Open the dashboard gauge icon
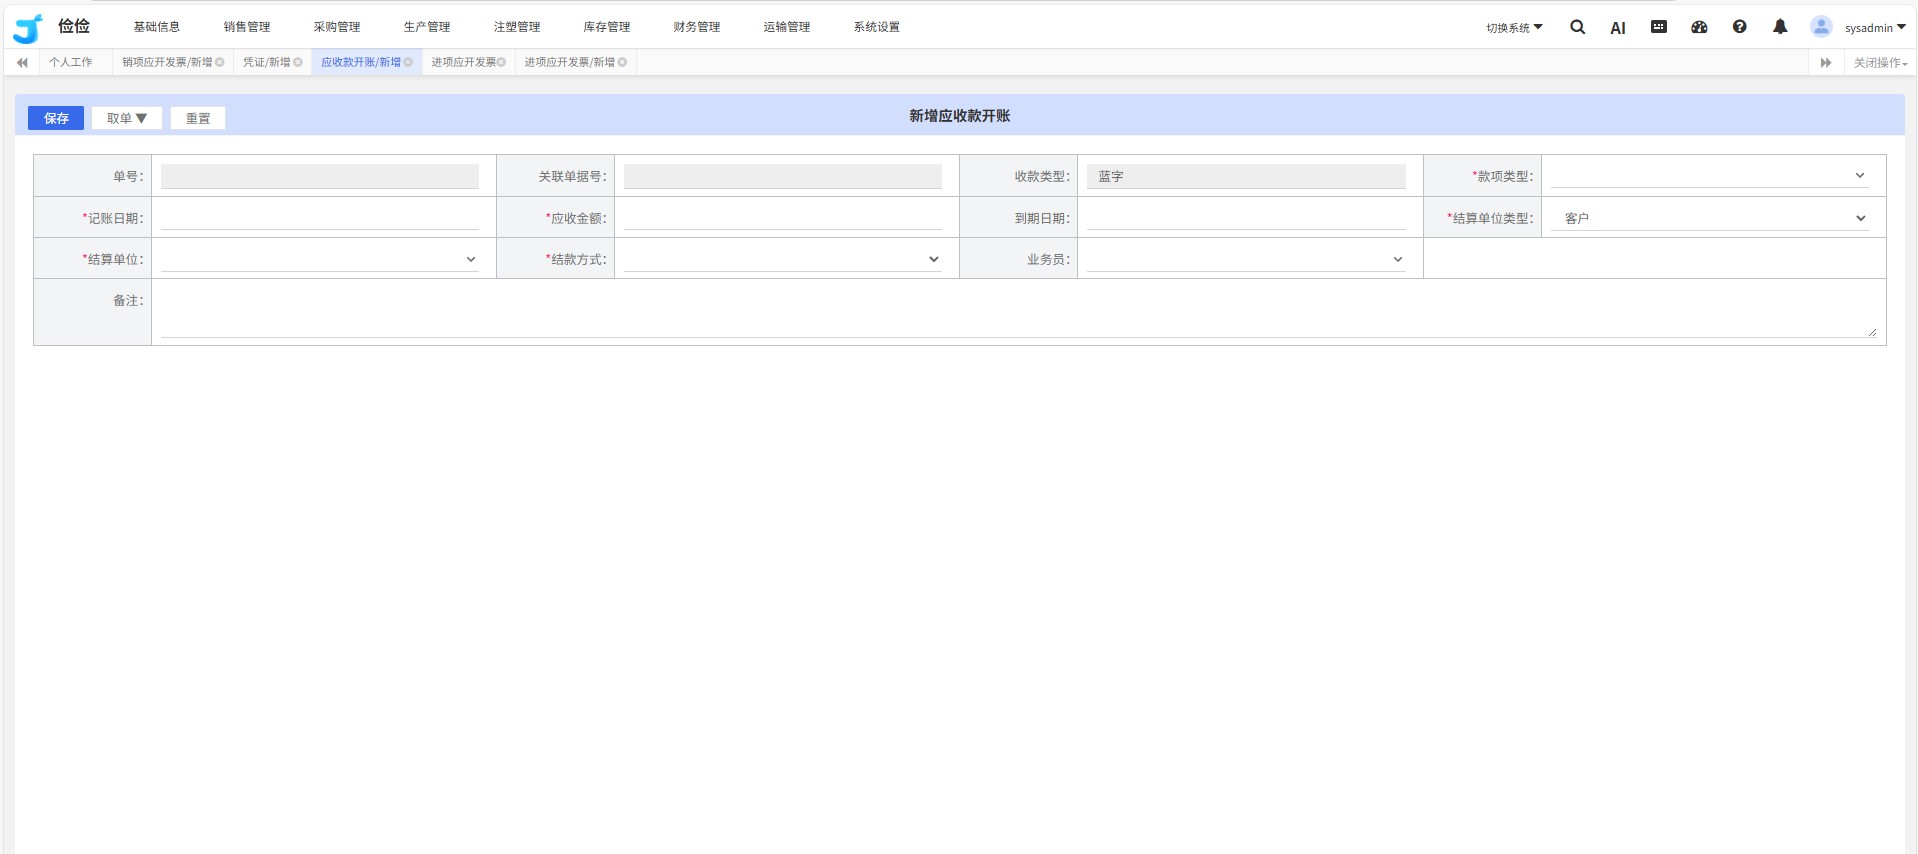The image size is (1918, 854). 1699,27
